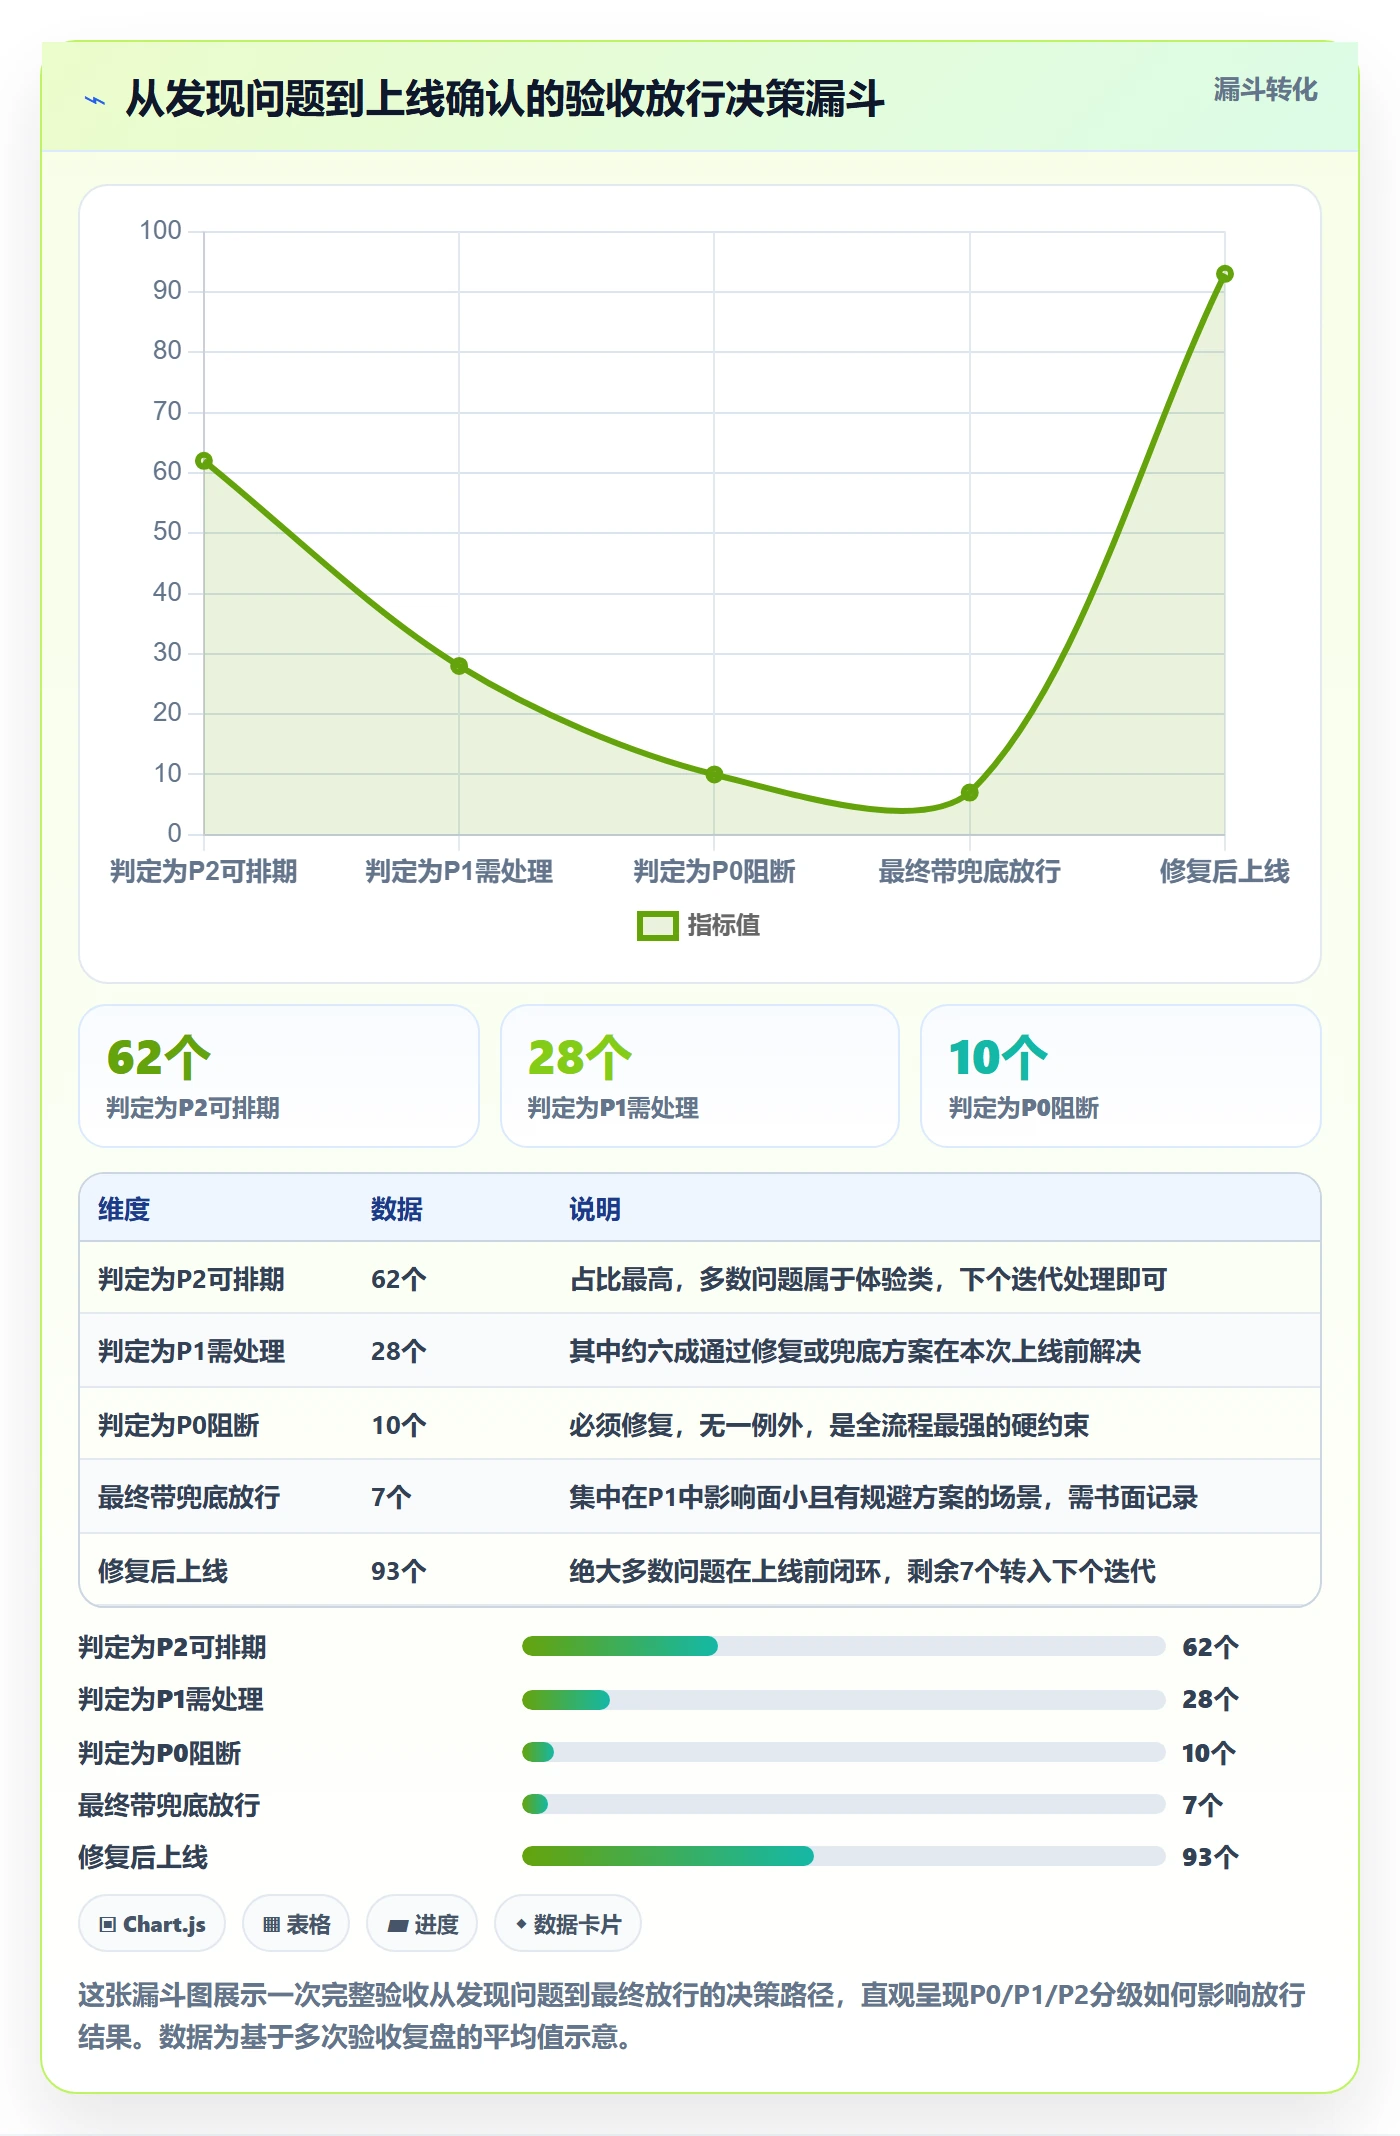
Task: Click the chart point at 判定为P2可排期
Action: 204,461
